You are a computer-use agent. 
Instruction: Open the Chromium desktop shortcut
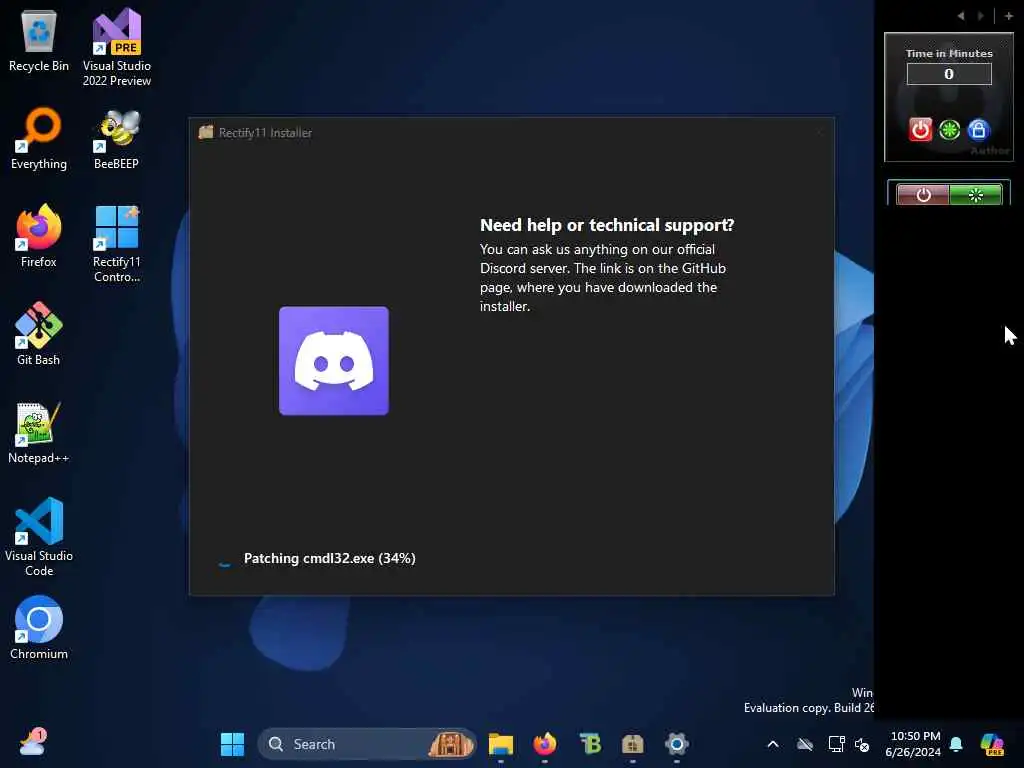[39, 628]
